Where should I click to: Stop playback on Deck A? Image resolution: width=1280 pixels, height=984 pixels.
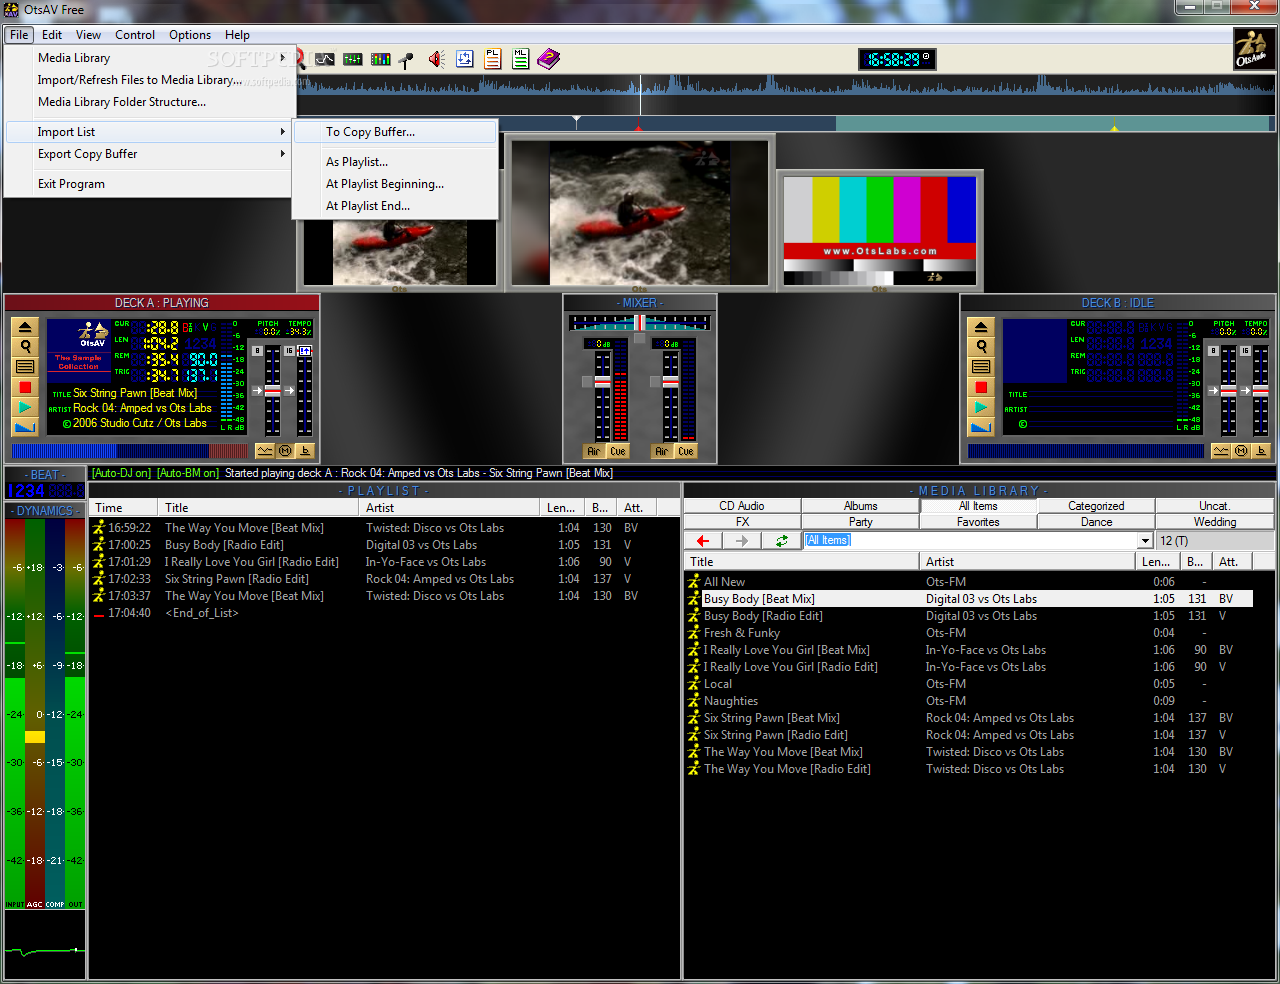pos(25,387)
